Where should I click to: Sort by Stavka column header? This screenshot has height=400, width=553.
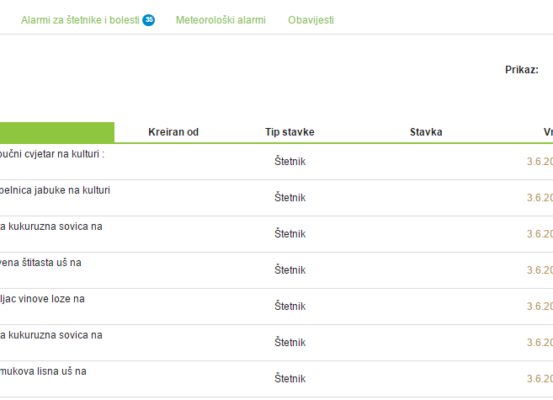426,132
